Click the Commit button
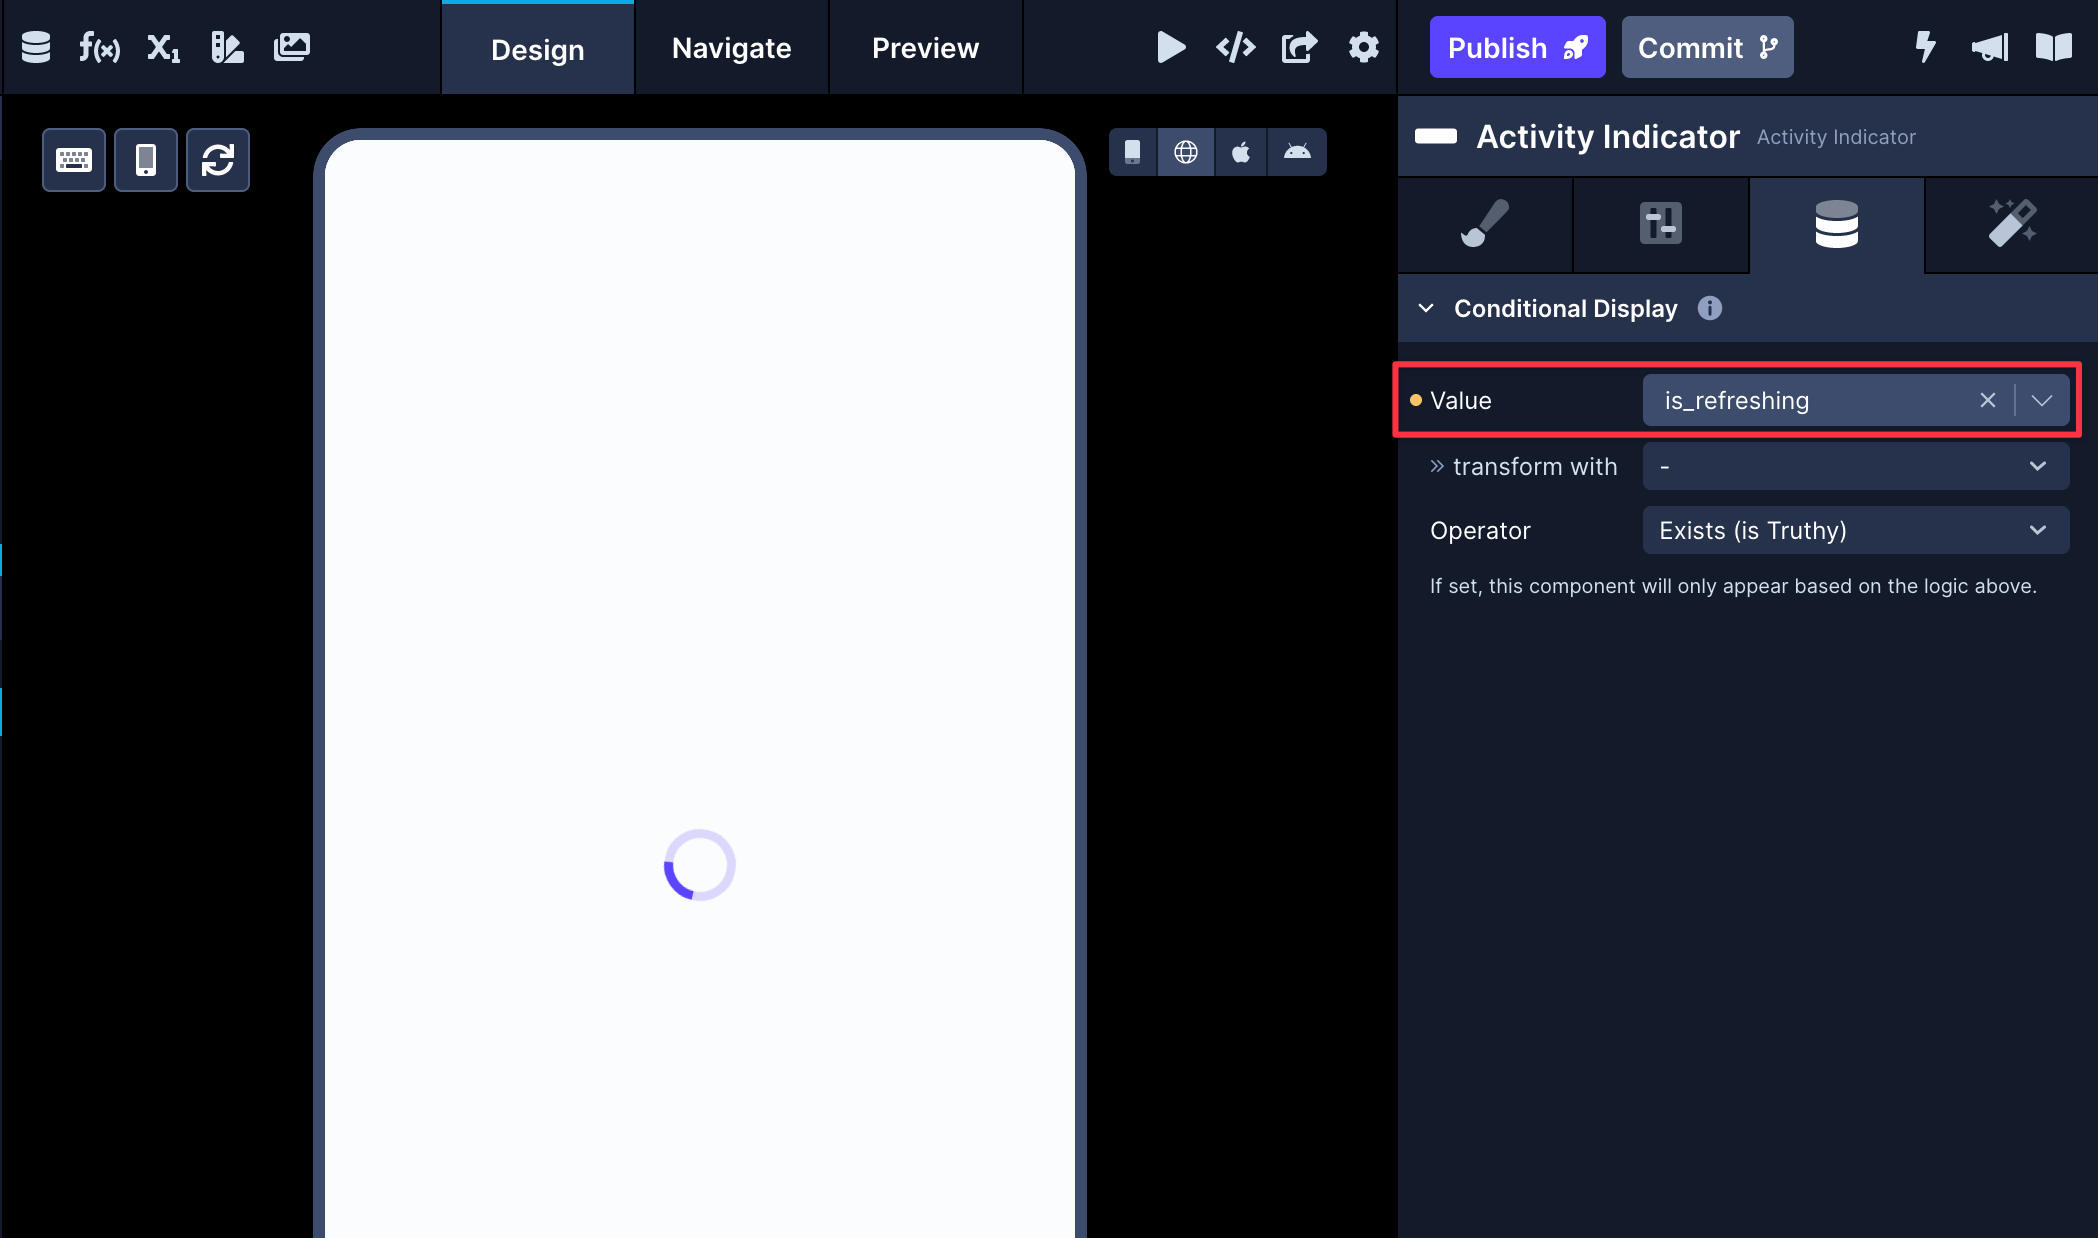The height and width of the screenshot is (1238, 2098). (1707, 46)
